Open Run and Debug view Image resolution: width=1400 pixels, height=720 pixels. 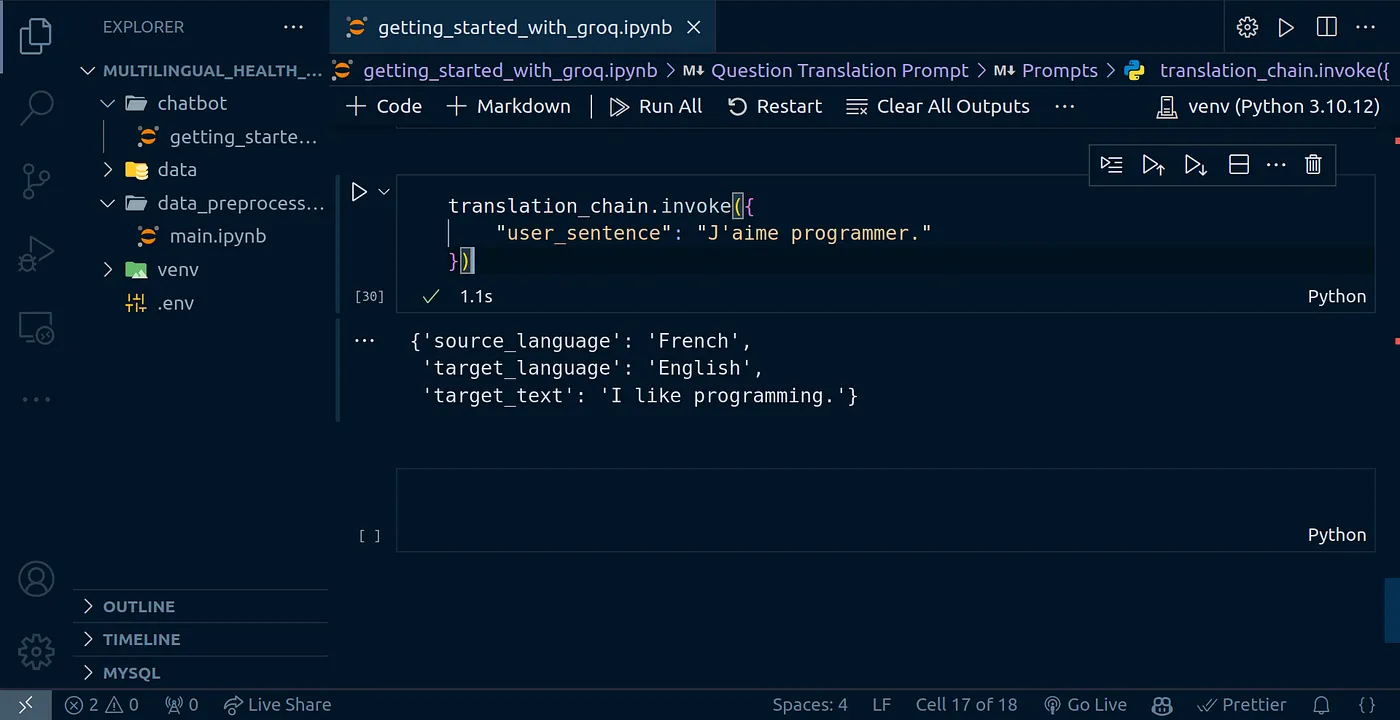point(37,254)
